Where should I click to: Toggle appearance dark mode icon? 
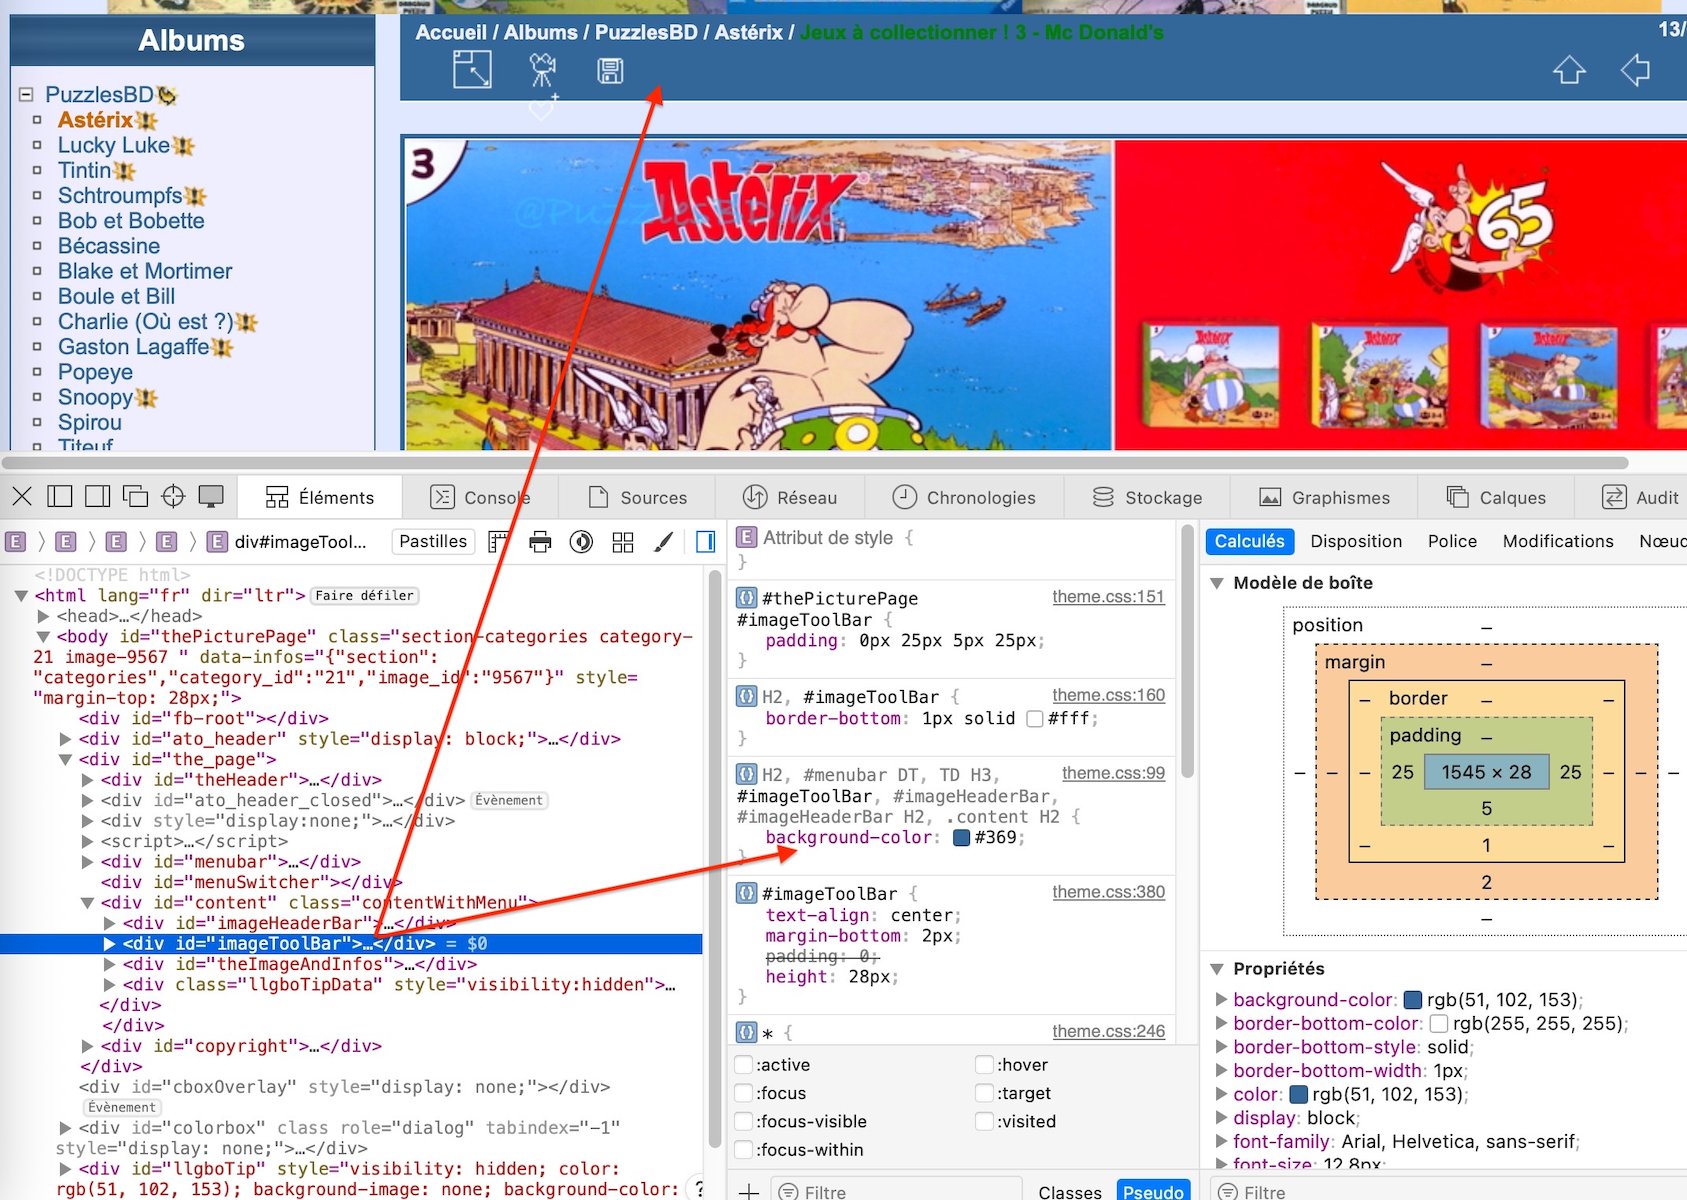pos(581,542)
